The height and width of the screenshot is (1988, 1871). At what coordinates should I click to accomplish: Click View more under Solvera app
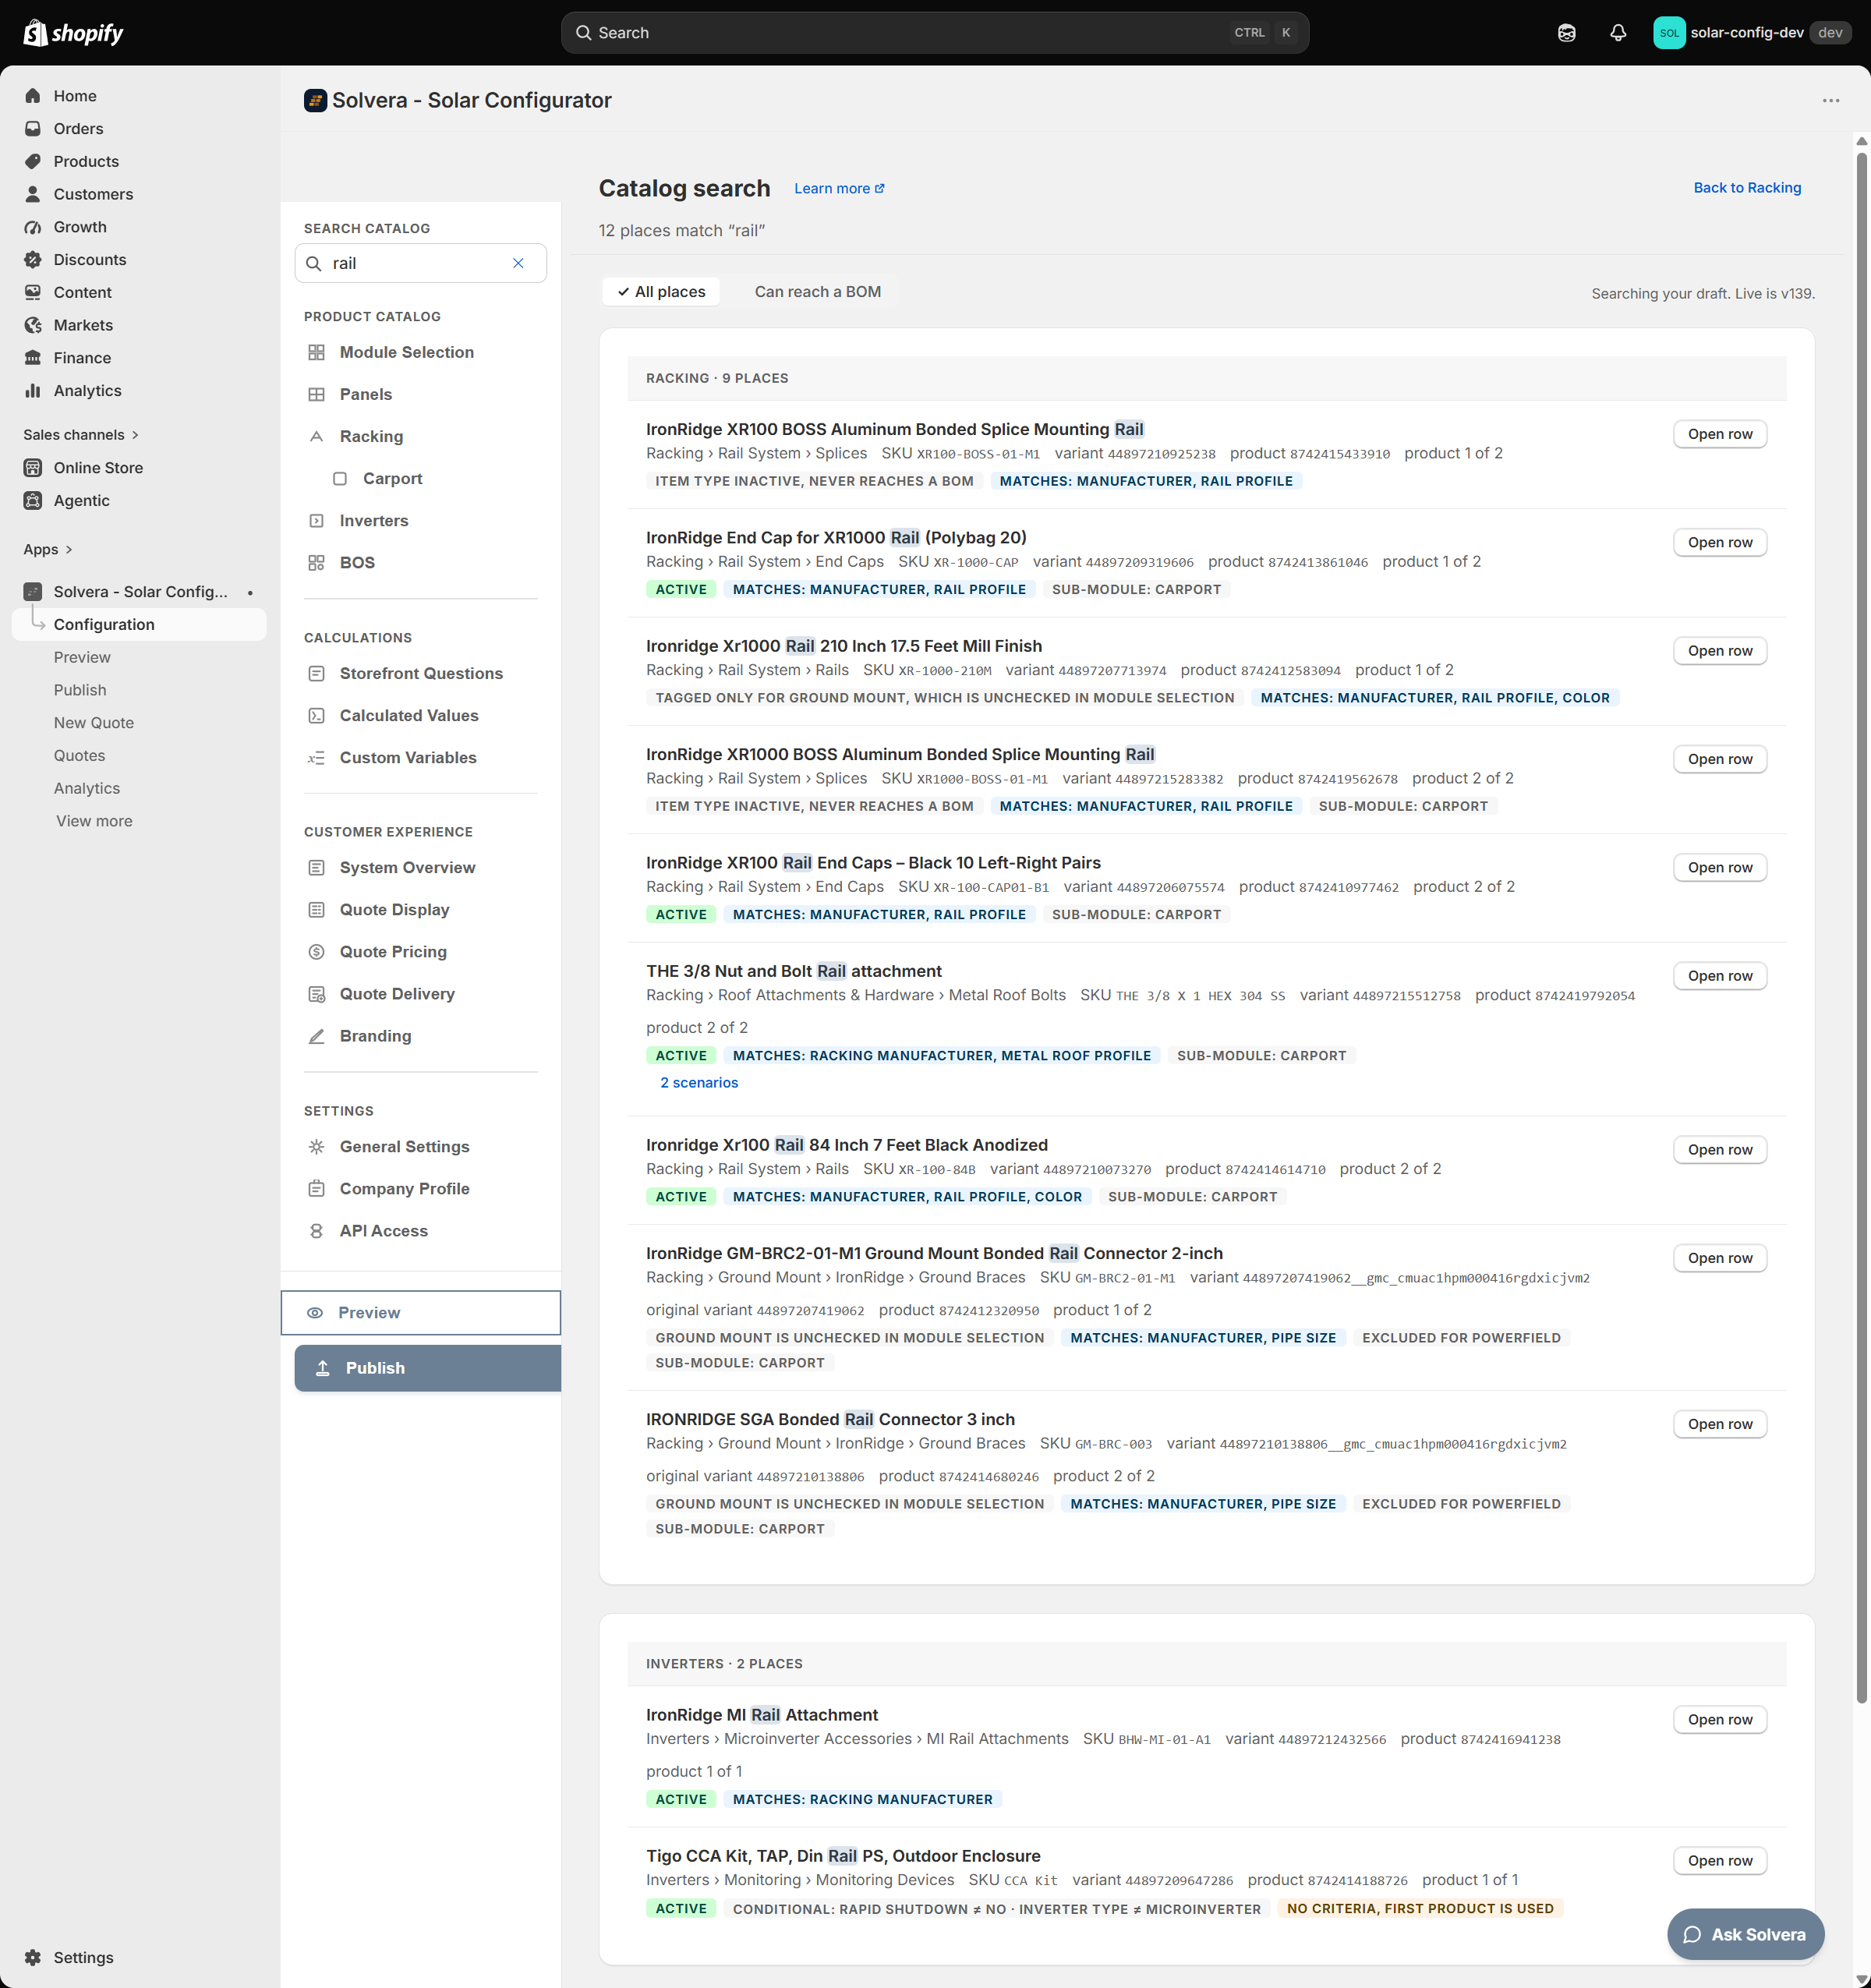(94, 821)
